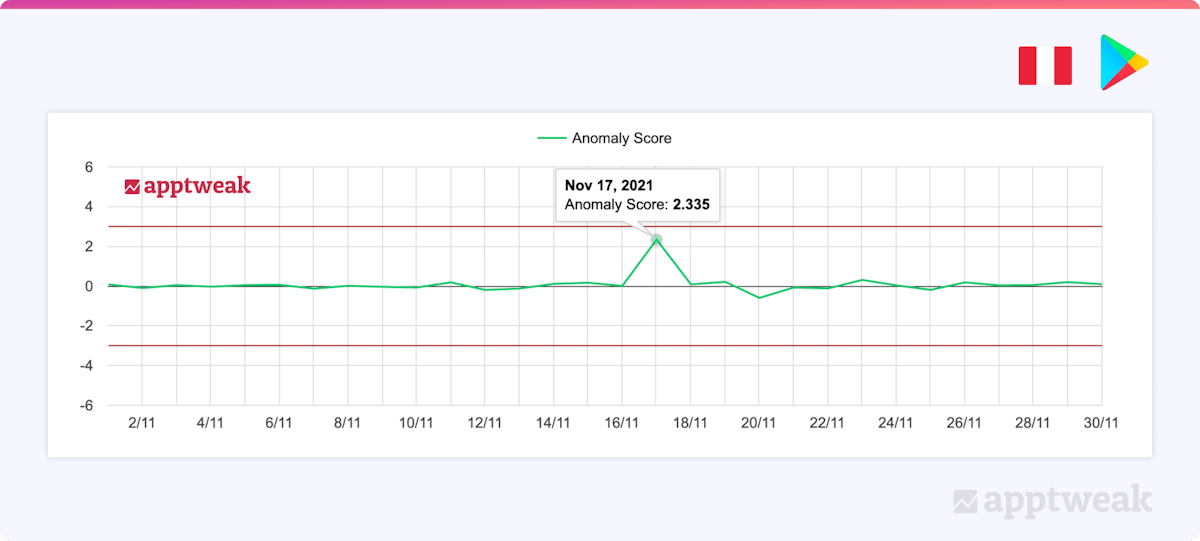Click the gray AppTweak watermark logo
Screen dimensions: 1200x541
tap(1052, 500)
